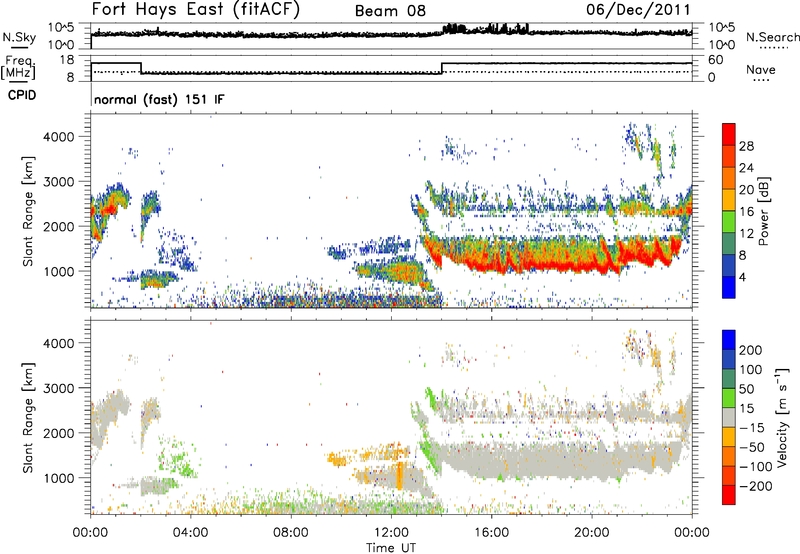
Task: Click the "Power [dB]" colorbar label
Action: coord(763,211)
